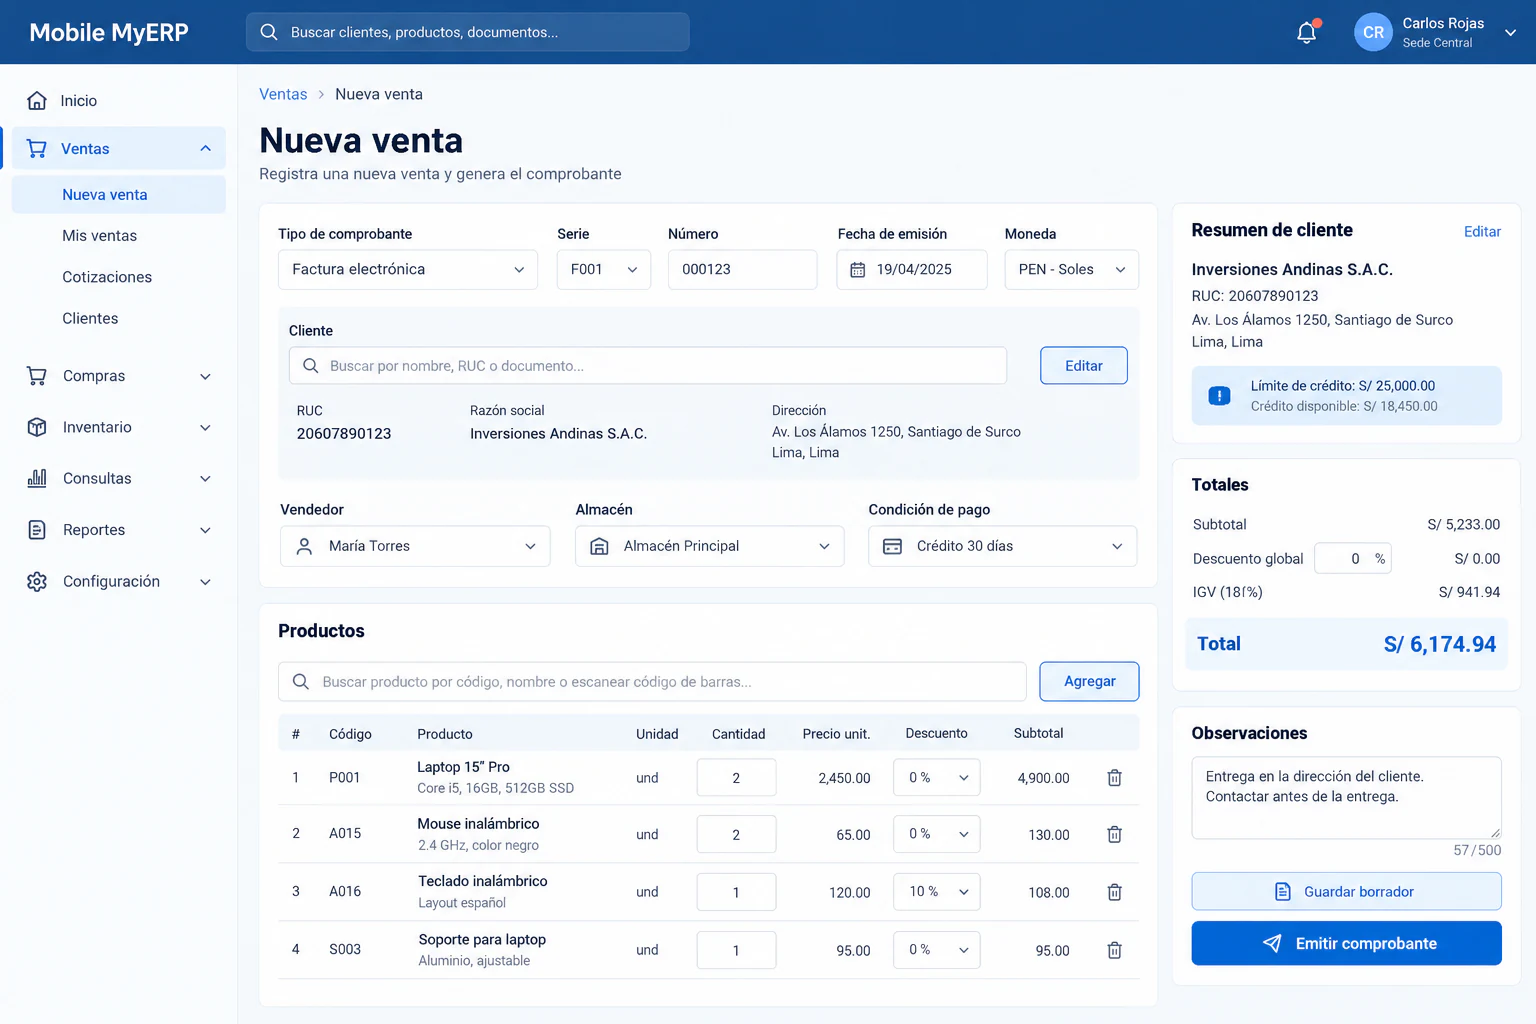Go to Mis ventas
The image size is (1536, 1024).
100,236
